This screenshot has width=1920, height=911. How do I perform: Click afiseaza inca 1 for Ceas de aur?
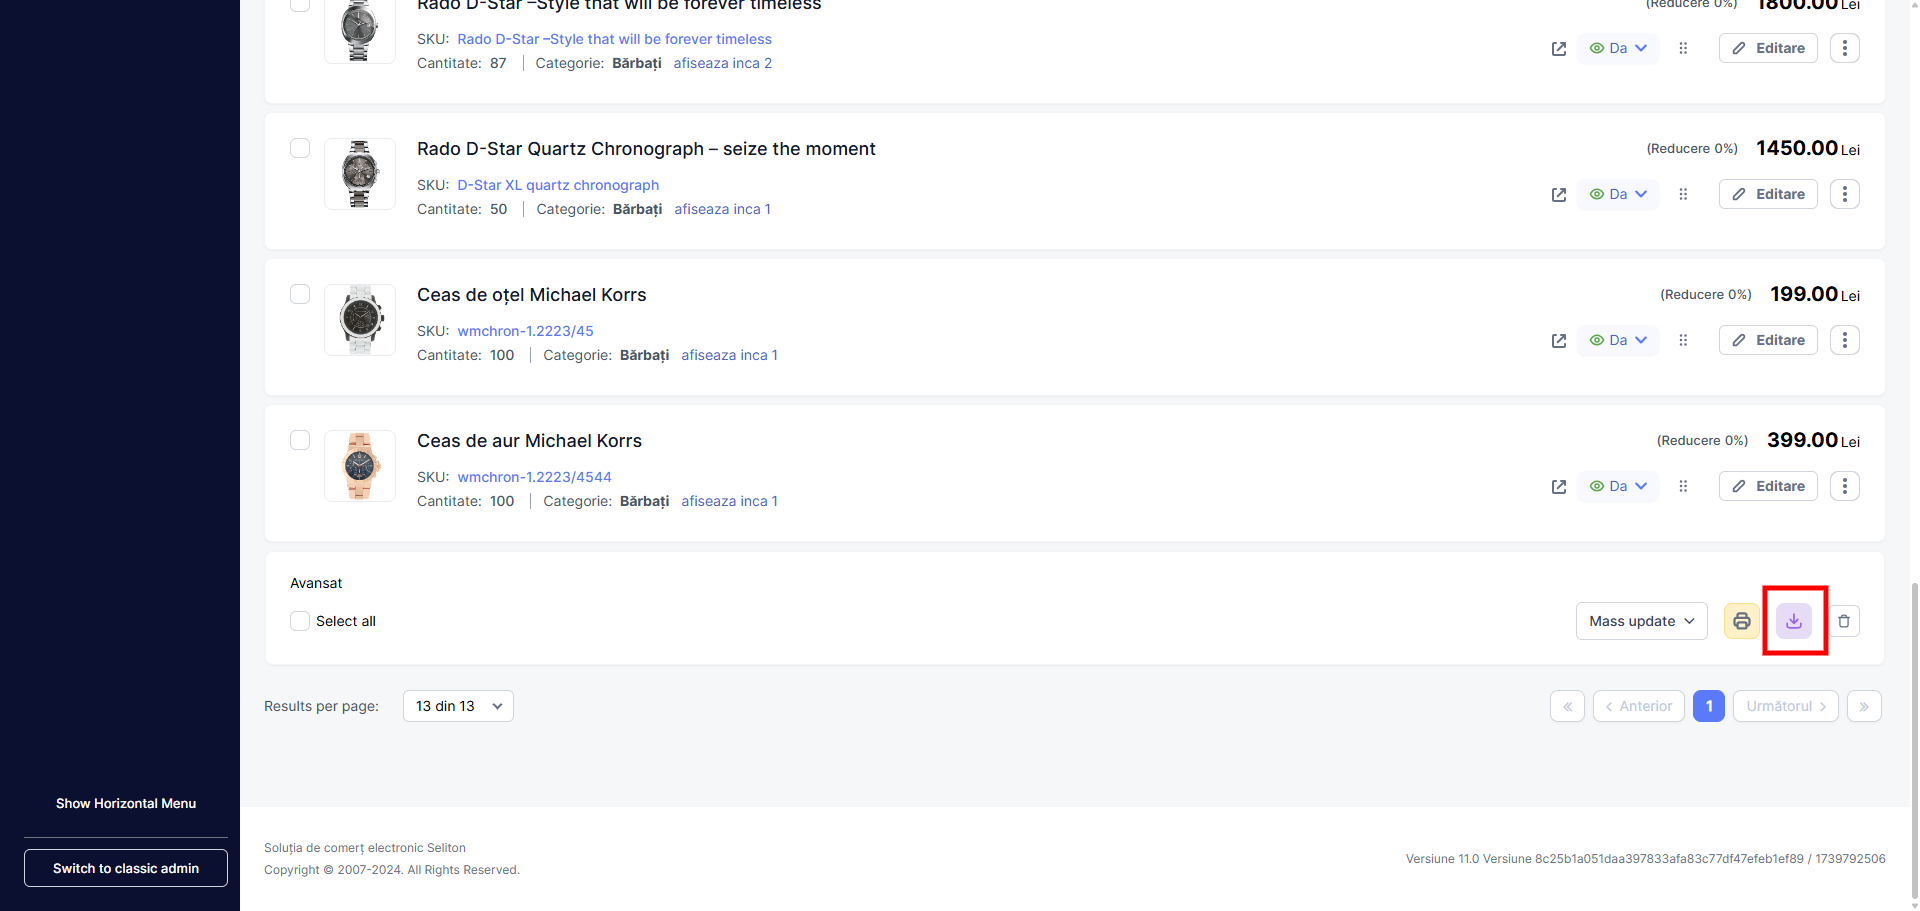point(730,501)
